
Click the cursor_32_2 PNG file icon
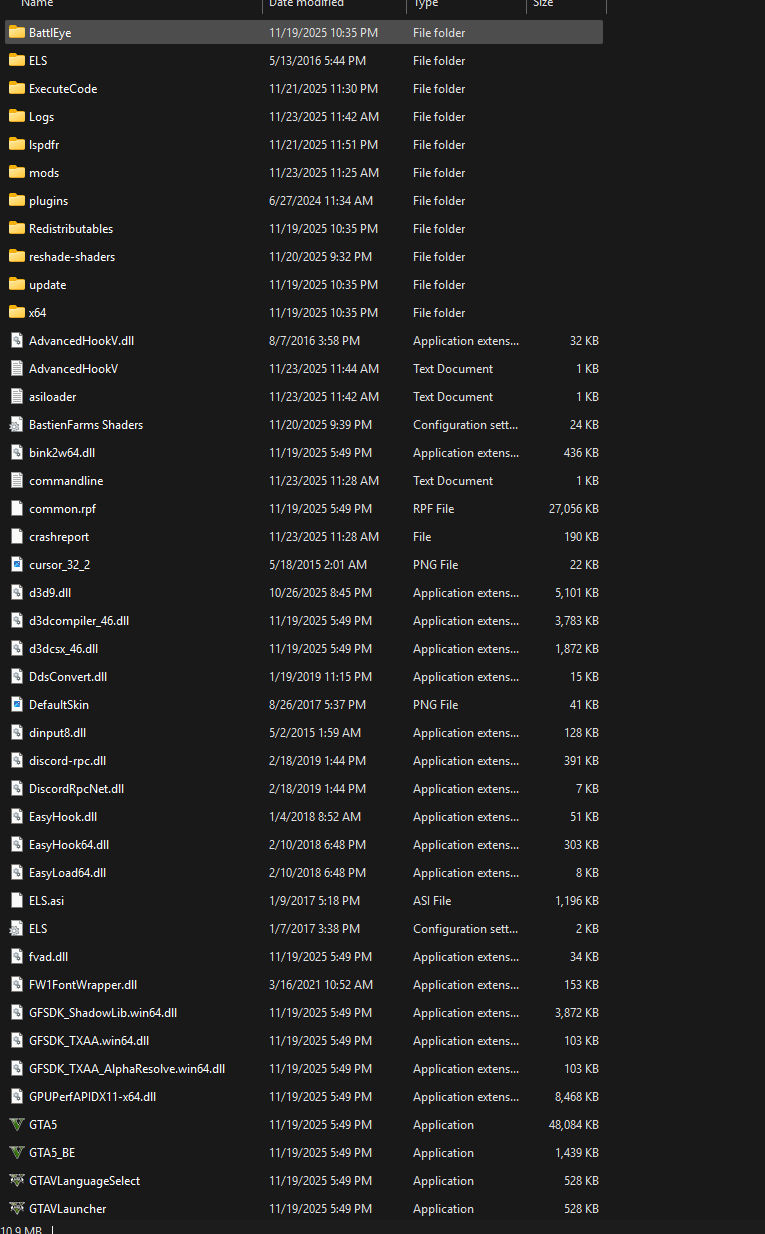[17, 564]
